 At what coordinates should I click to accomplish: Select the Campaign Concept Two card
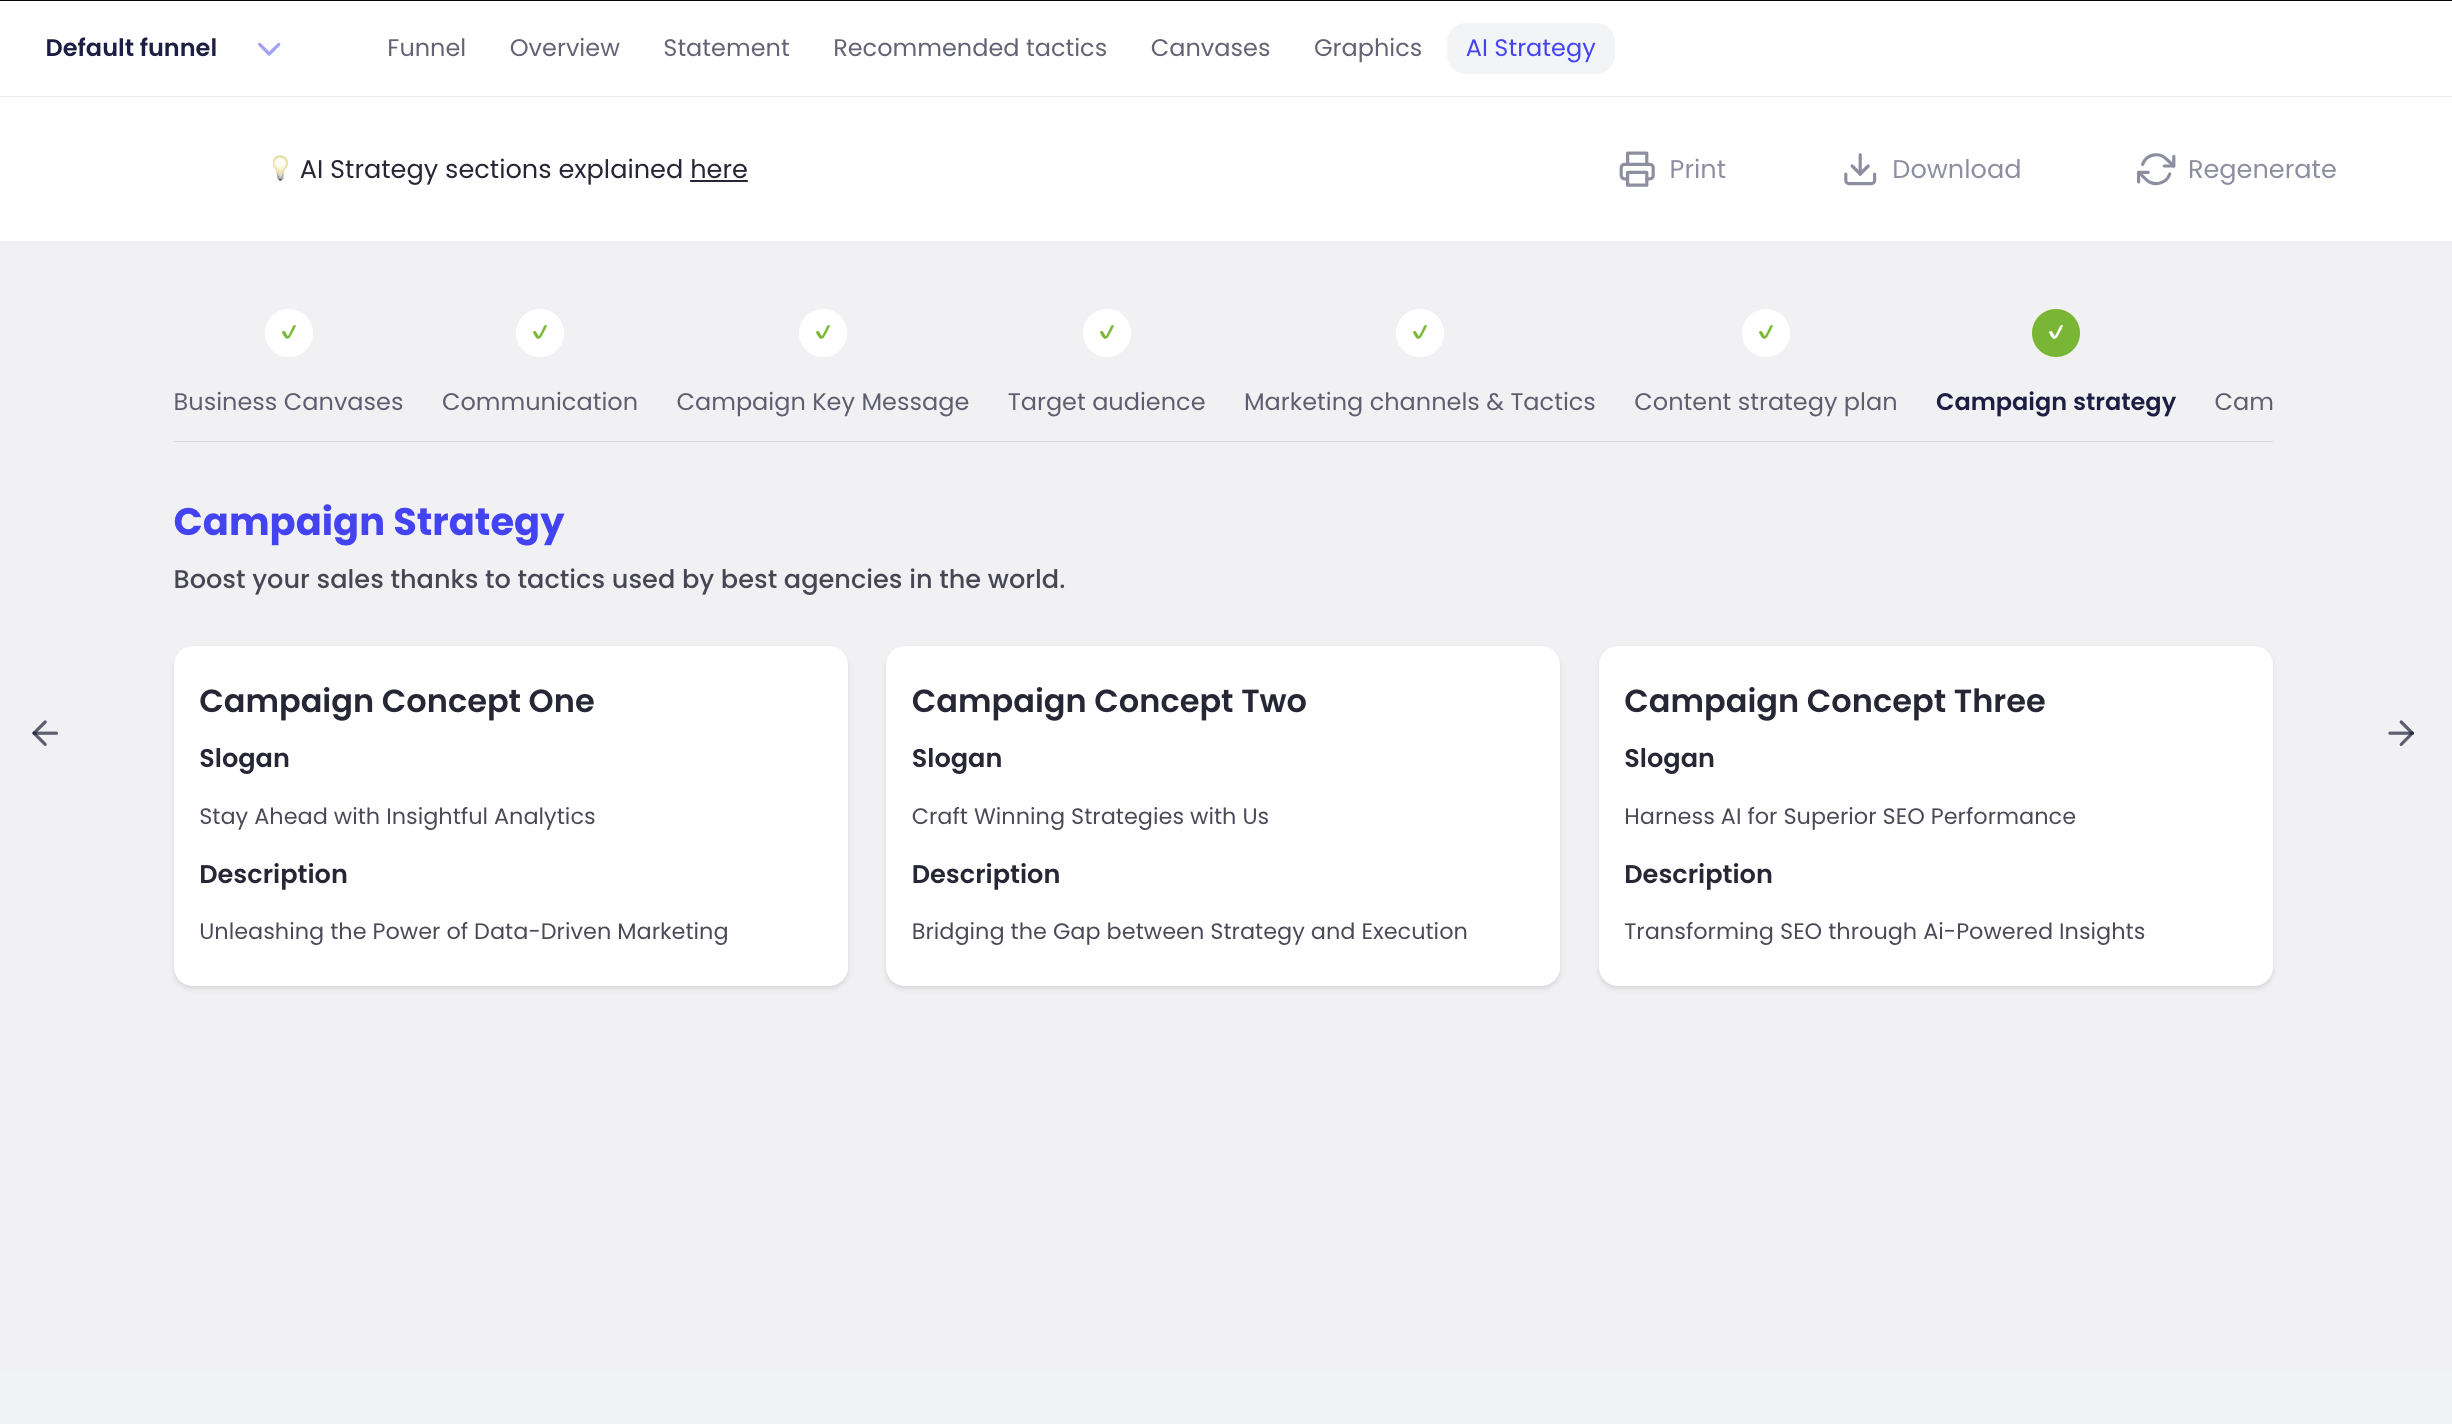point(1222,815)
